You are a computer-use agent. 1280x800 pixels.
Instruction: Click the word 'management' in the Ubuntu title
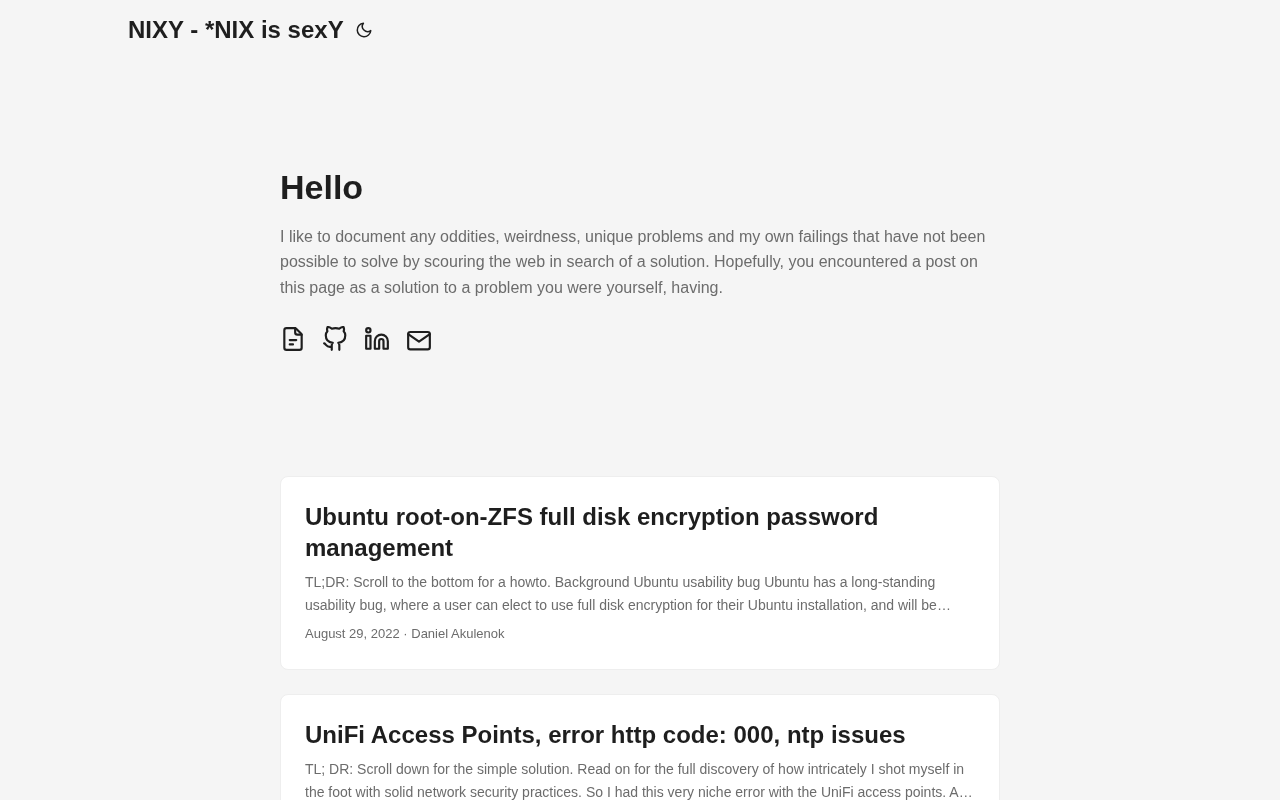379,548
